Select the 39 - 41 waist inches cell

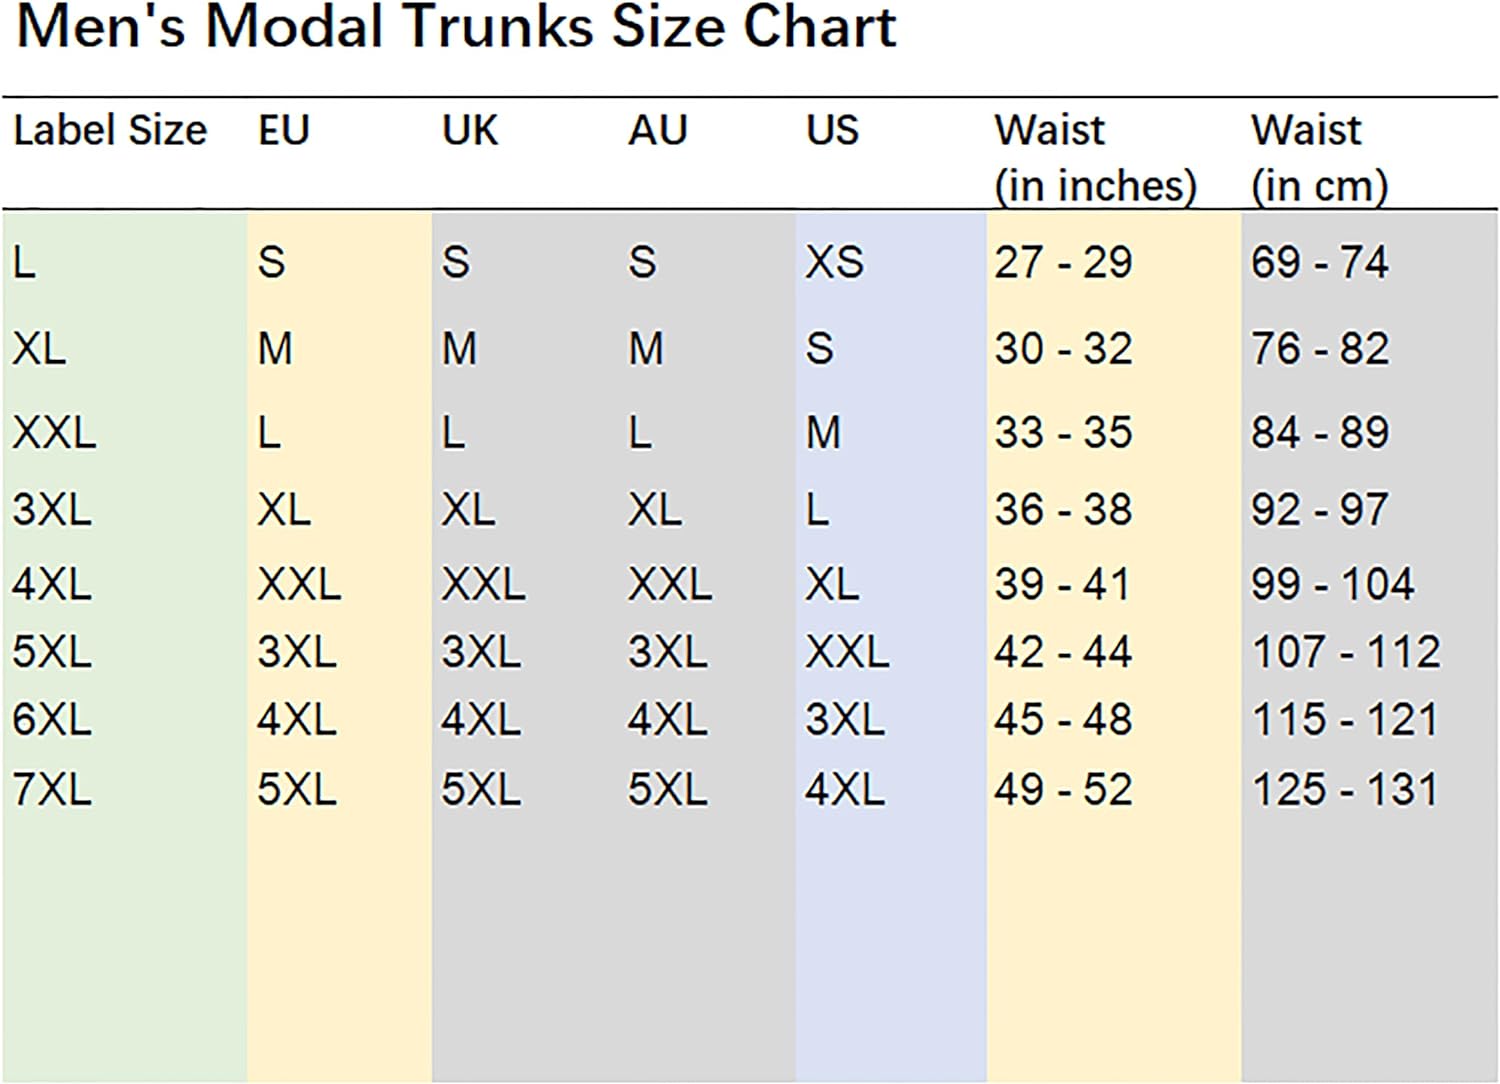1062,585
